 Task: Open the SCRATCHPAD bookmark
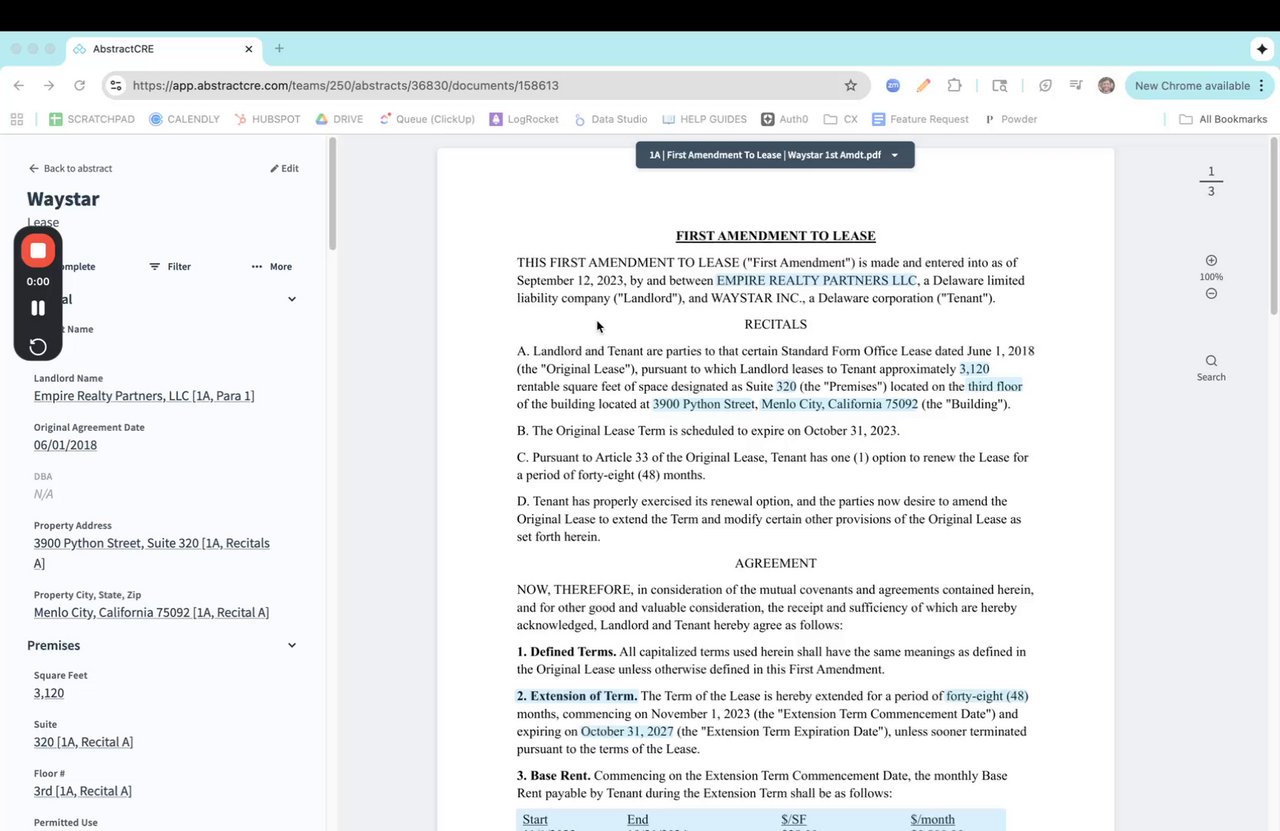click(91, 119)
